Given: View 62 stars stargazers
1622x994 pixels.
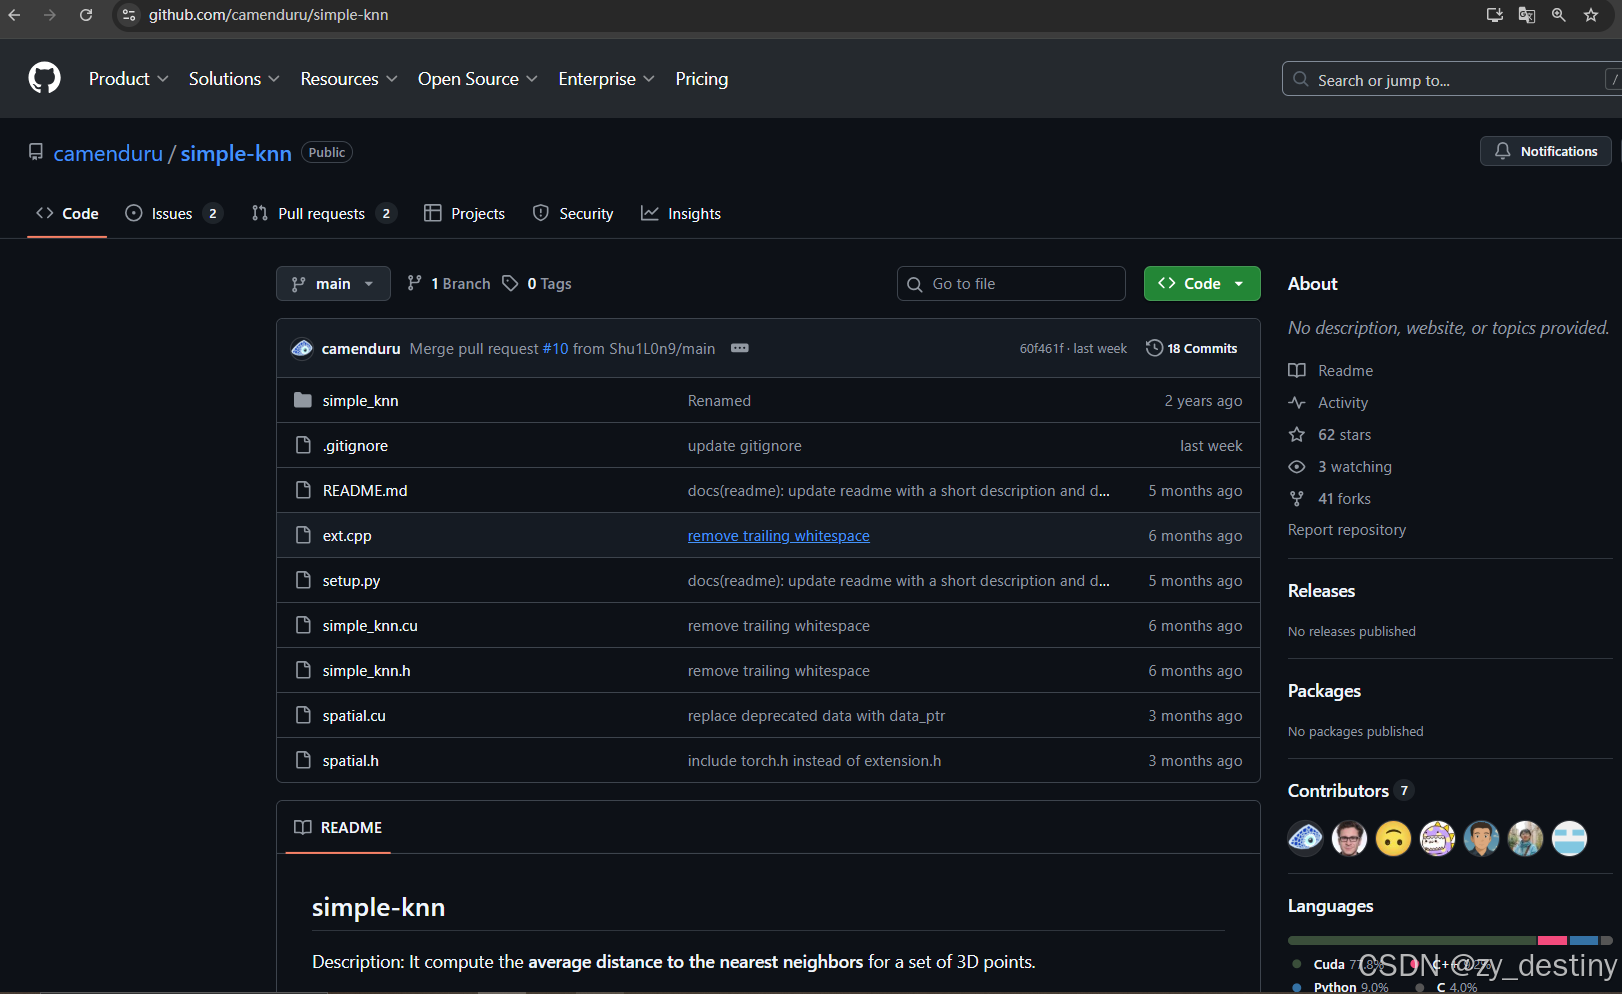Looking at the screenshot, I should pos(1344,434).
